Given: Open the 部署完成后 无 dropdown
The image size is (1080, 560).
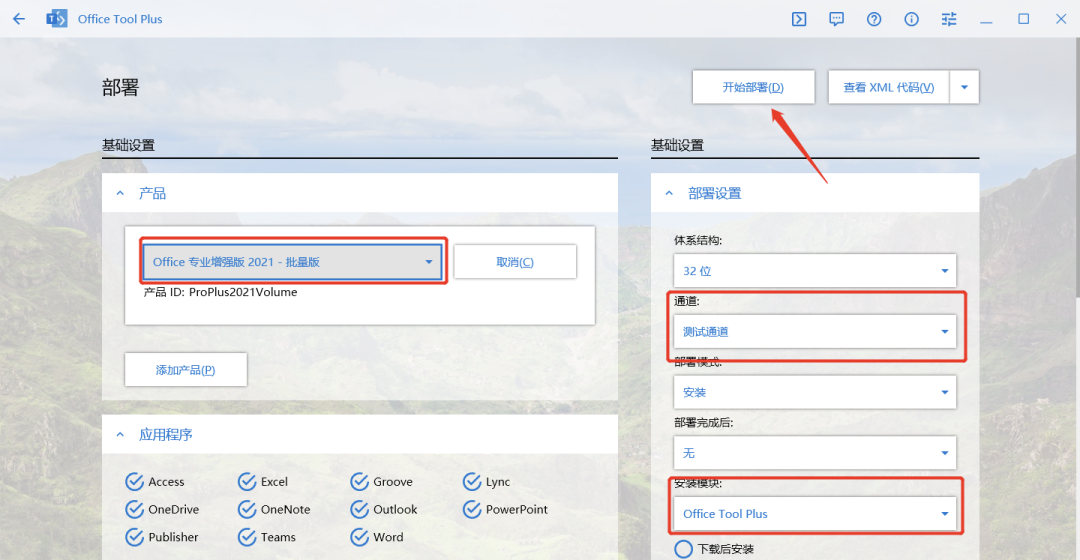Looking at the screenshot, I should point(815,453).
